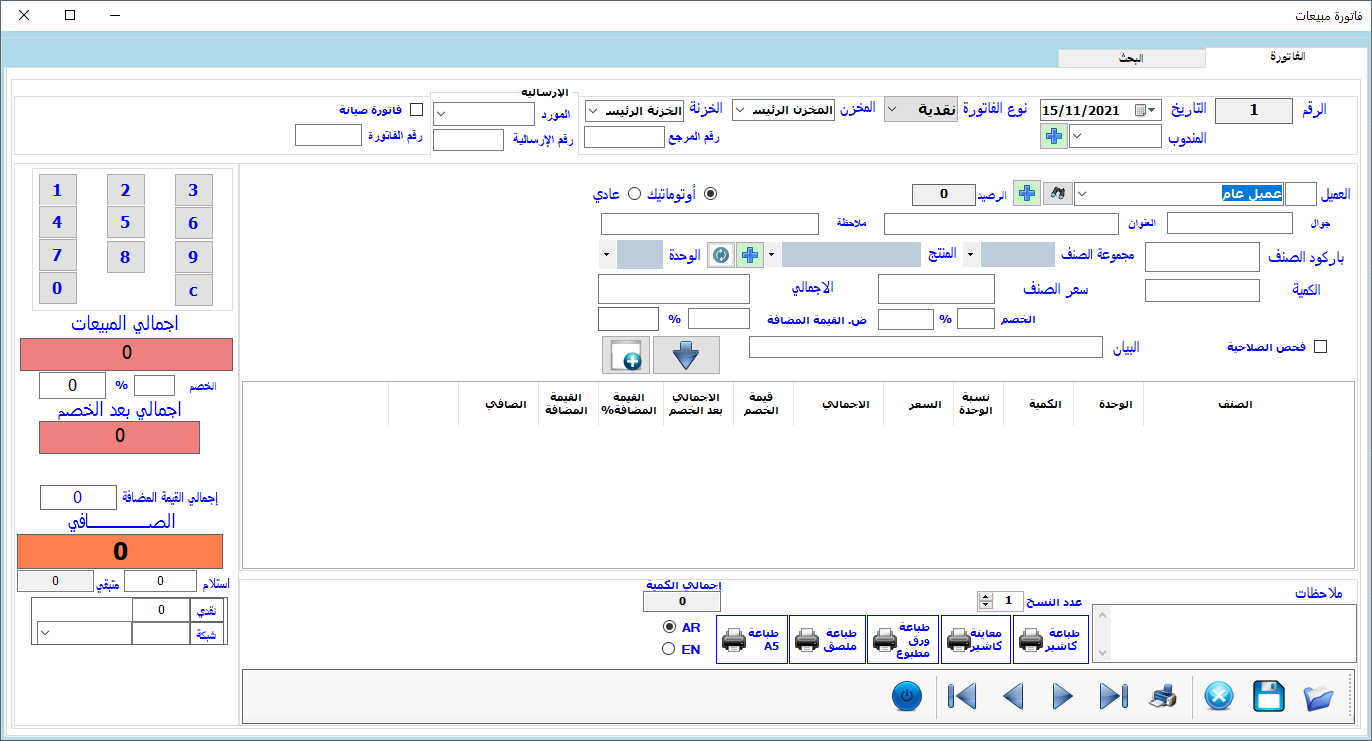Viewport: 1372px width, 741px height.
Task: Check the فحص الصلاحية checkbox
Action: 1320,347
